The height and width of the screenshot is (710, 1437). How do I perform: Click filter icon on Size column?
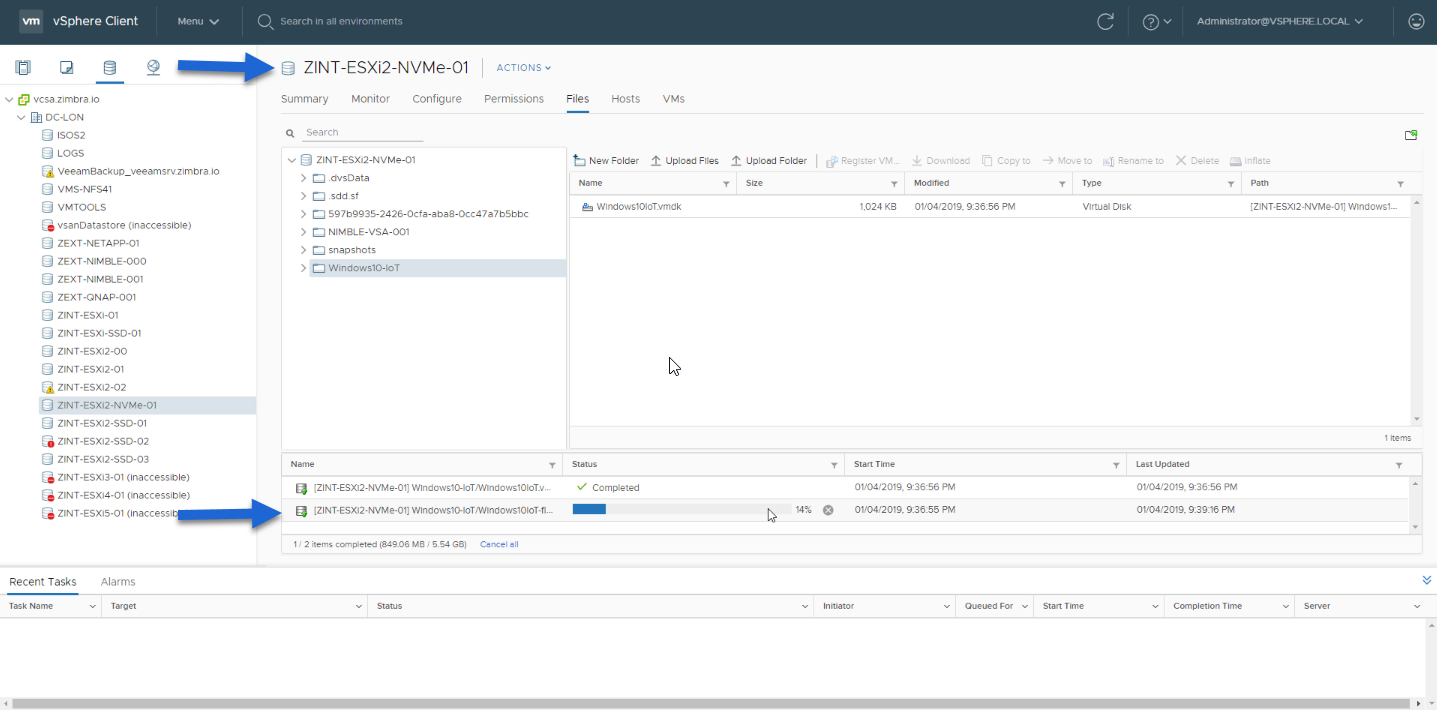click(x=894, y=184)
